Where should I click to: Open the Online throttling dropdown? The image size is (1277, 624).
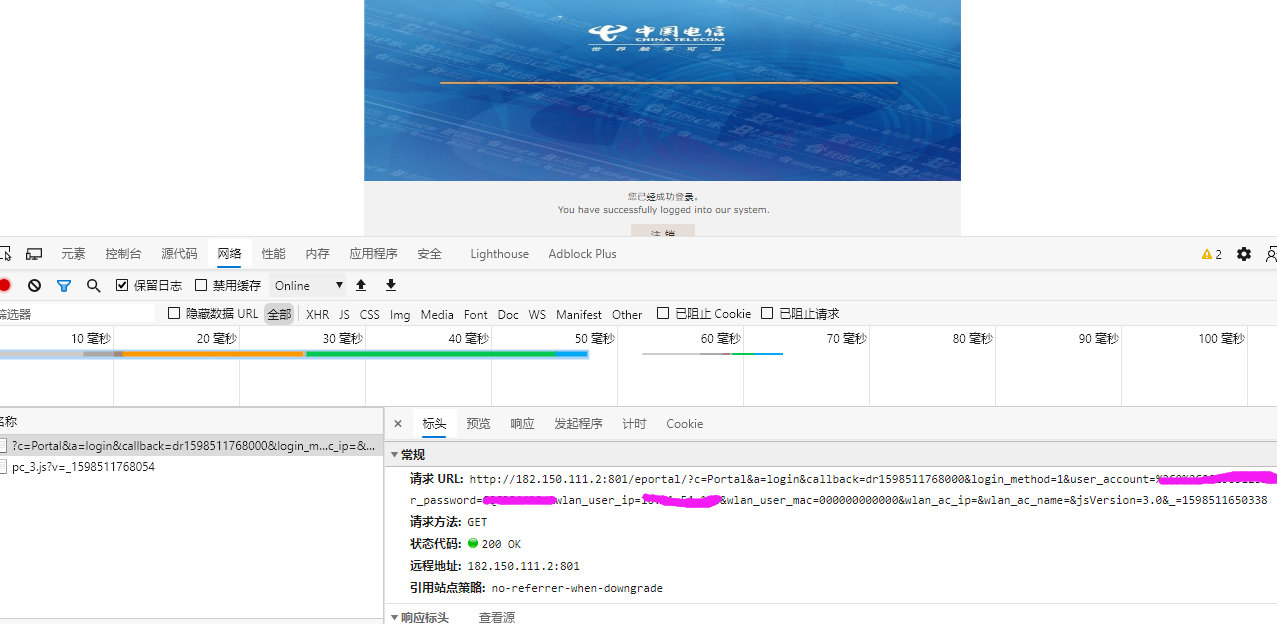[308, 285]
